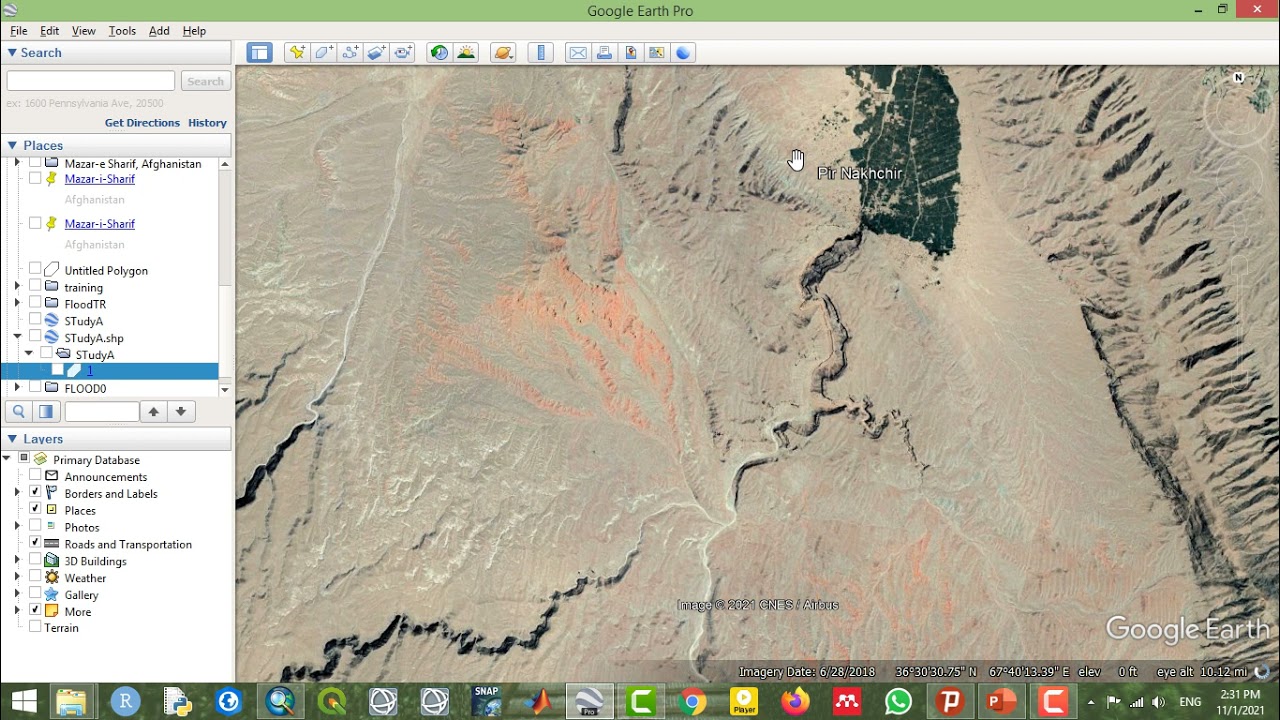Collapse the Layers panel

[x=12, y=439]
